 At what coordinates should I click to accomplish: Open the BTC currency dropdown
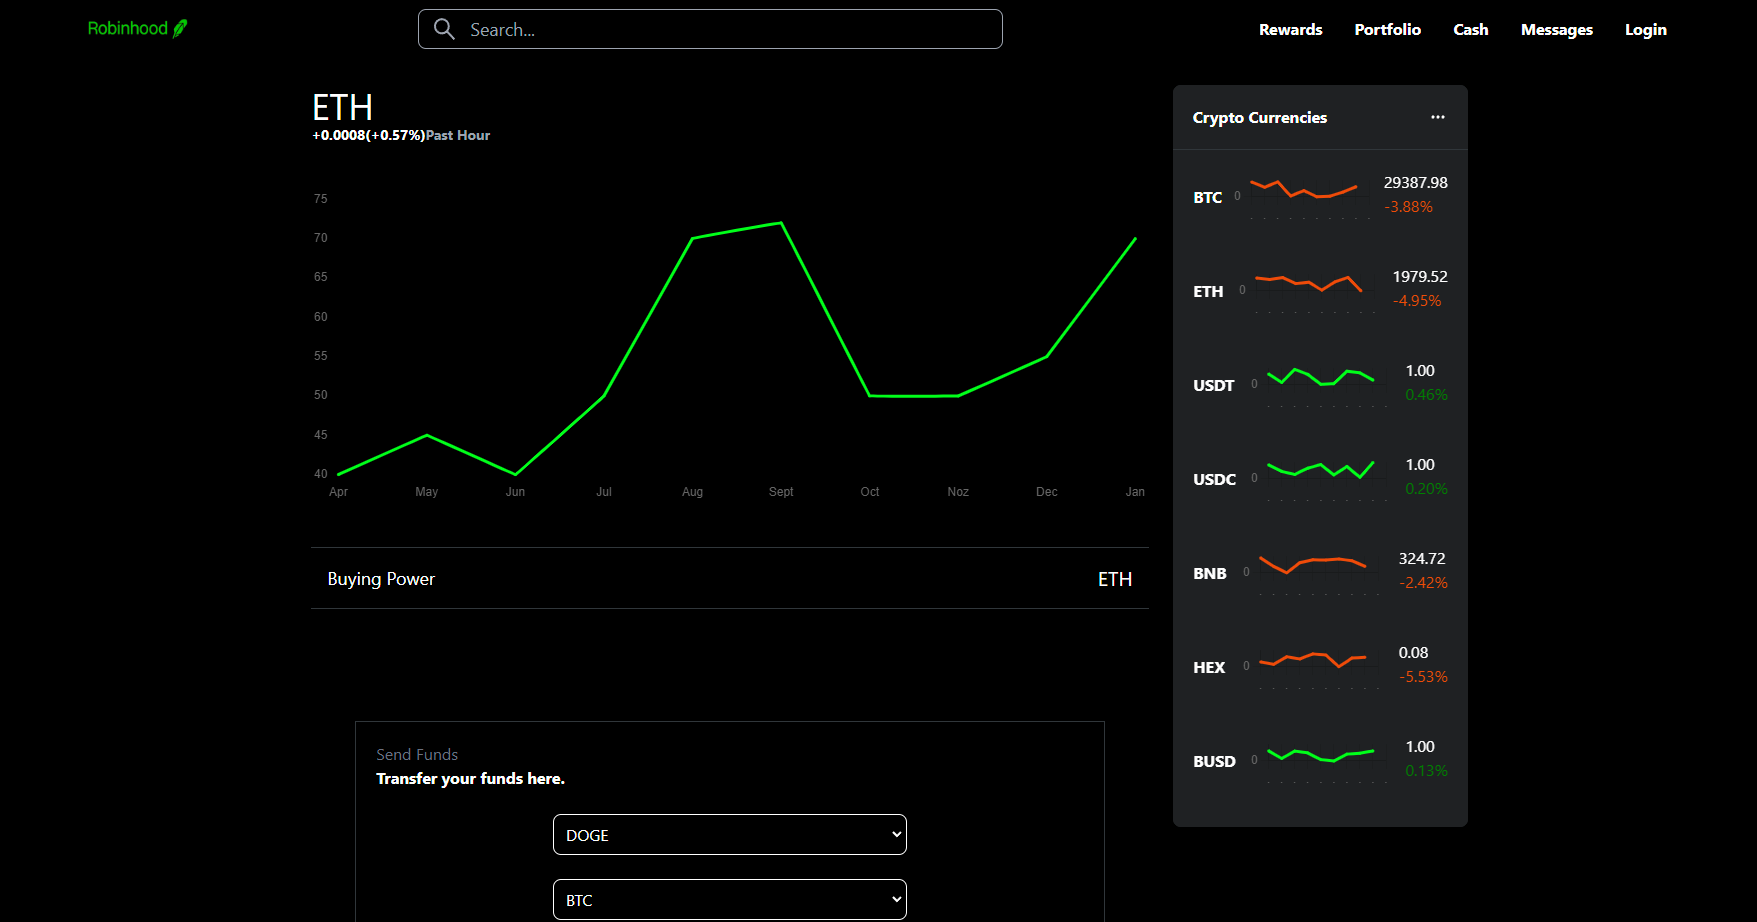730,900
